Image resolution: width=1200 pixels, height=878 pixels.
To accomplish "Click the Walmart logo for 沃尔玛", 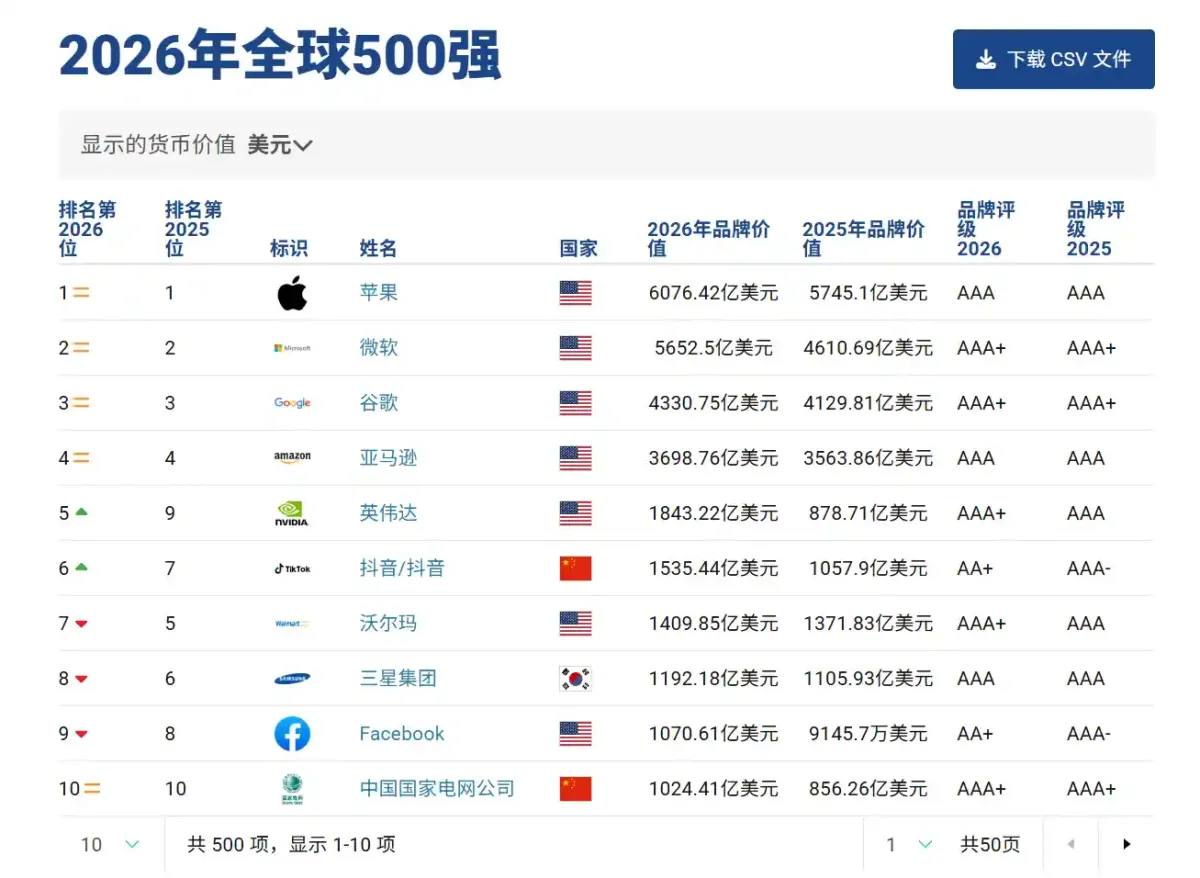I will [292, 623].
